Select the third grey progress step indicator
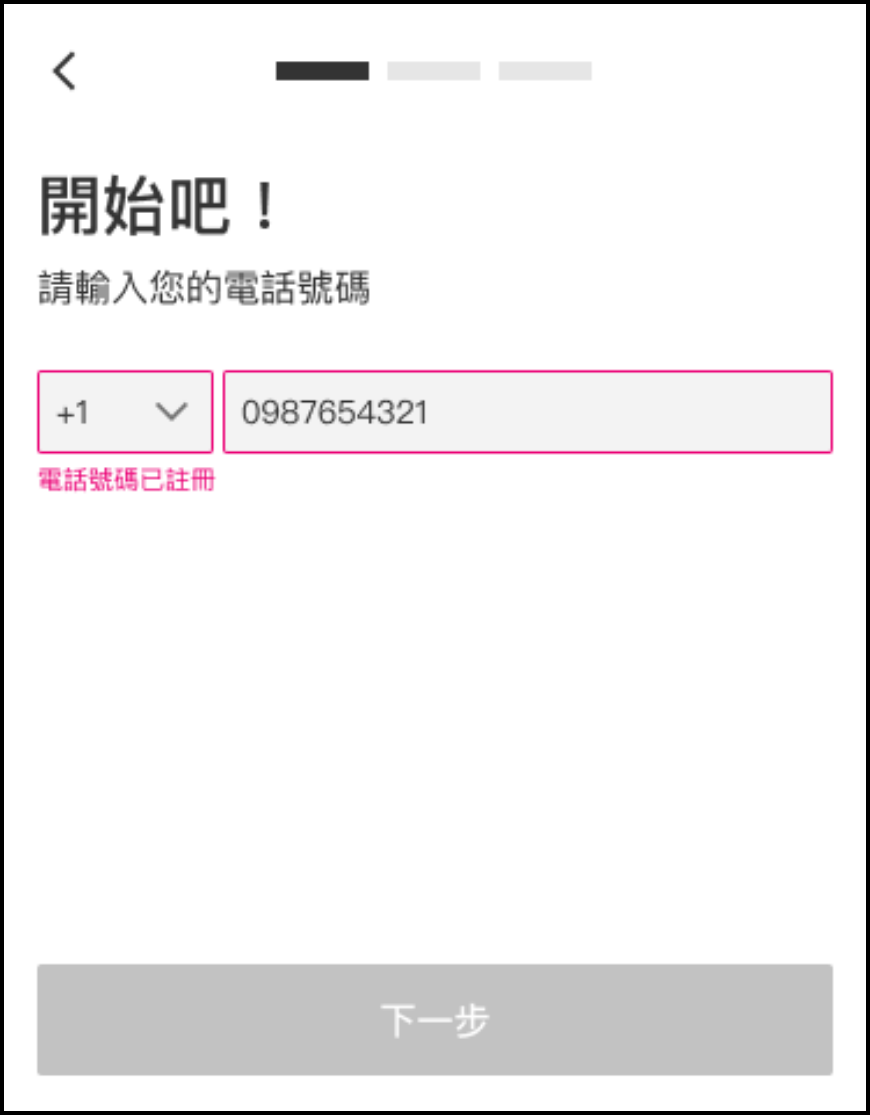870x1120 pixels. point(545,71)
